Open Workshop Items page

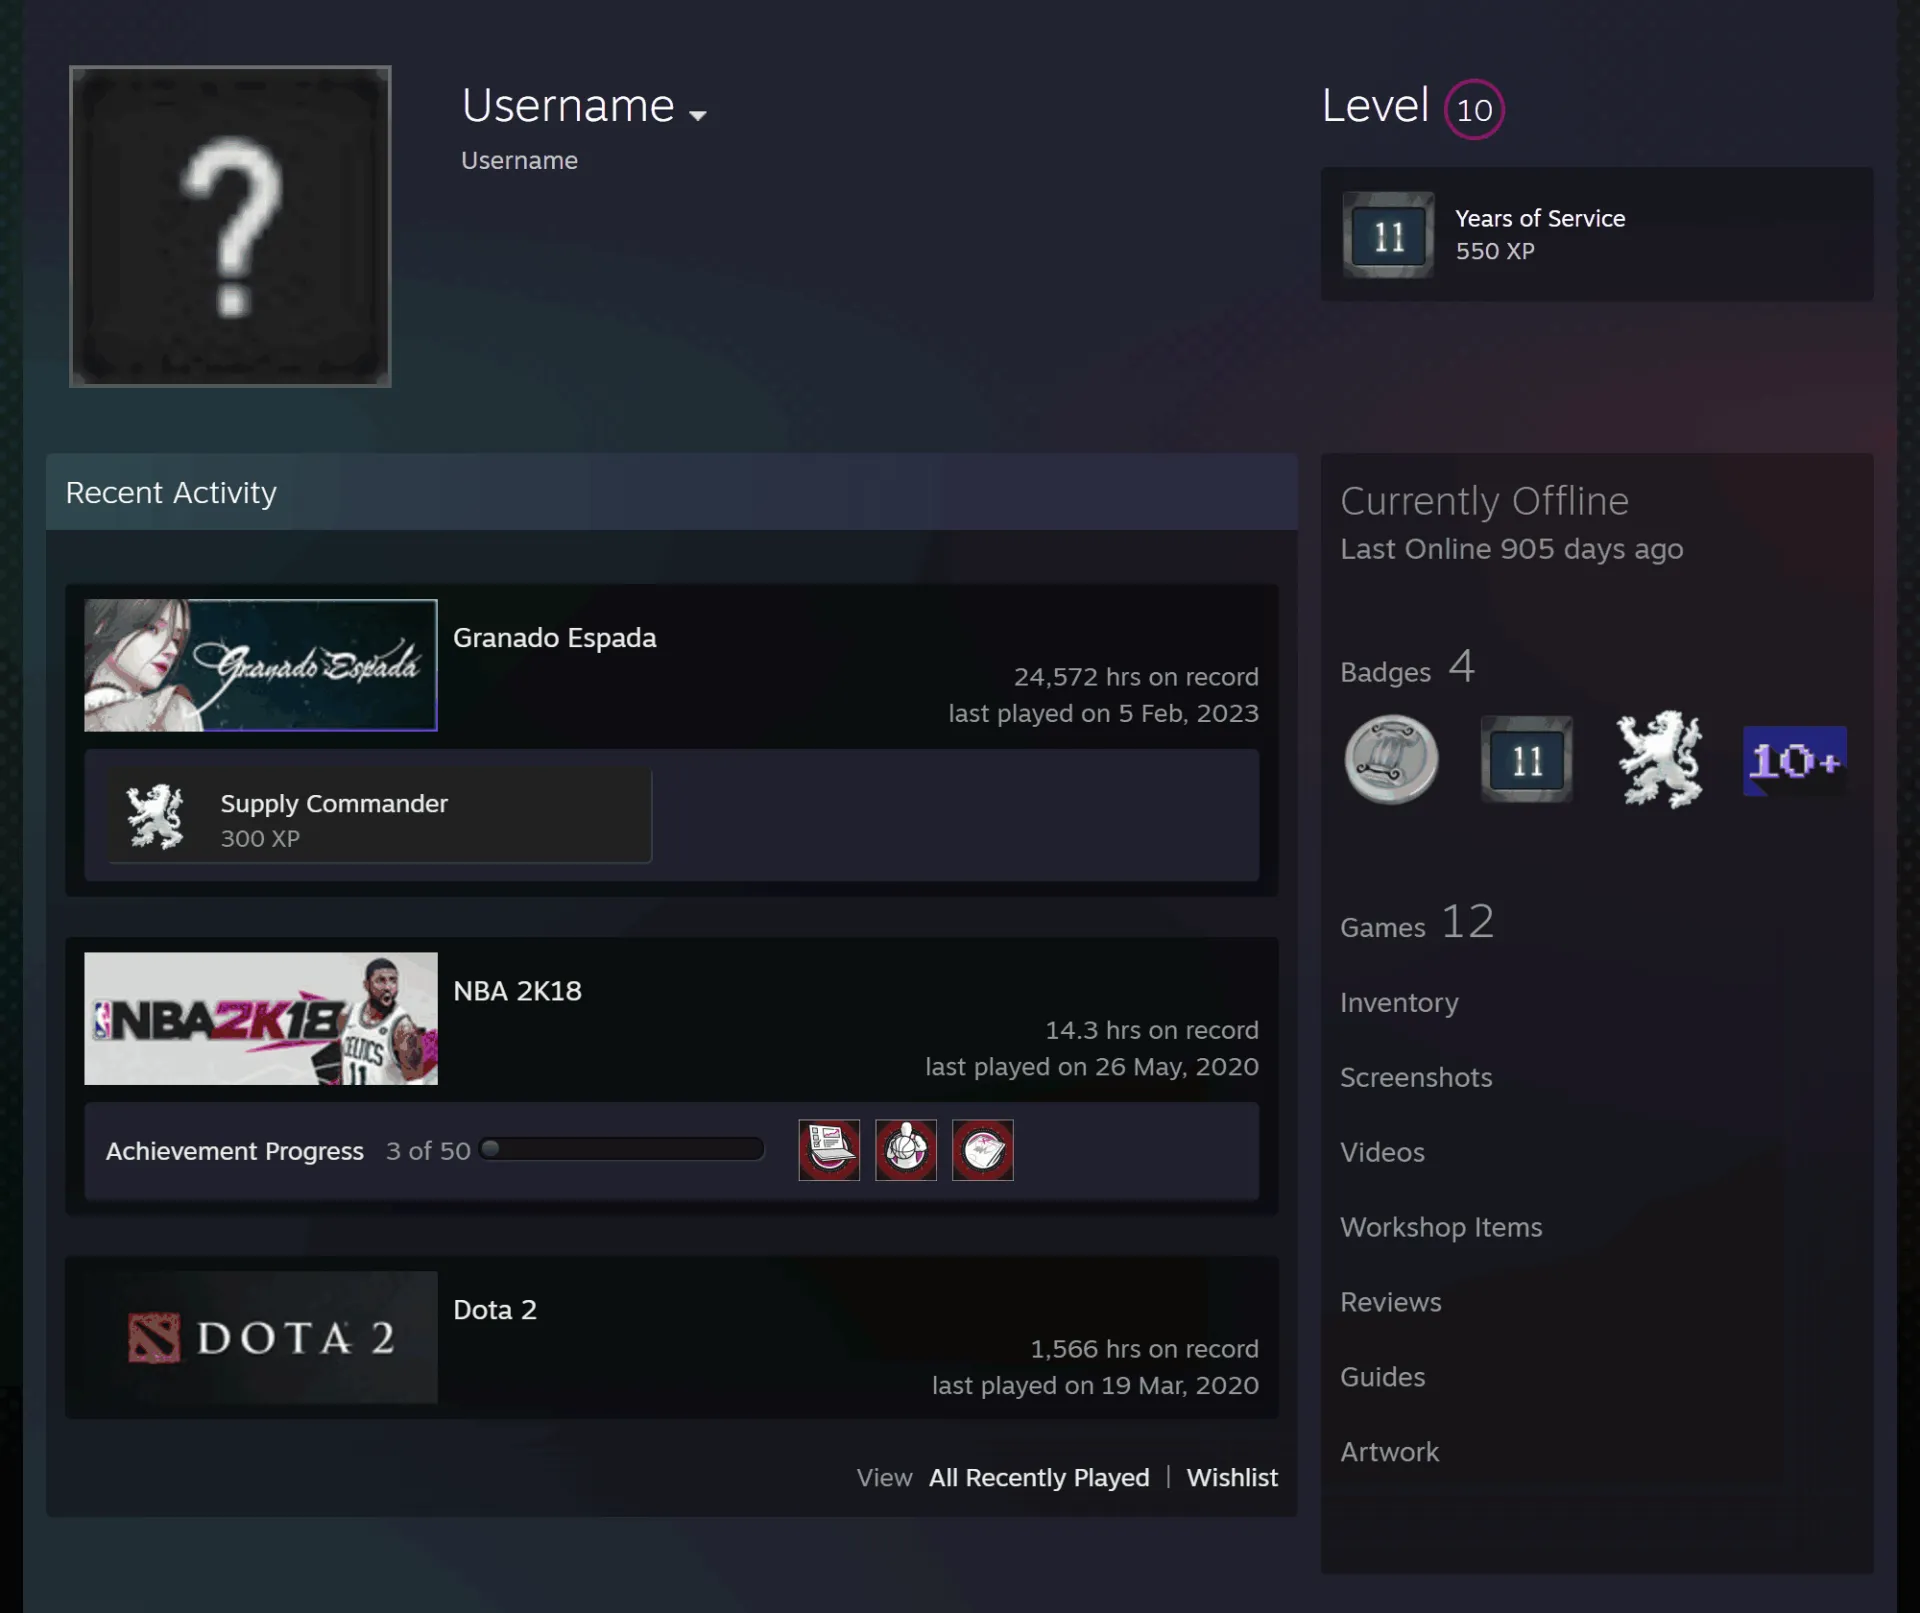pyautogui.click(x=1441, y=1227)
